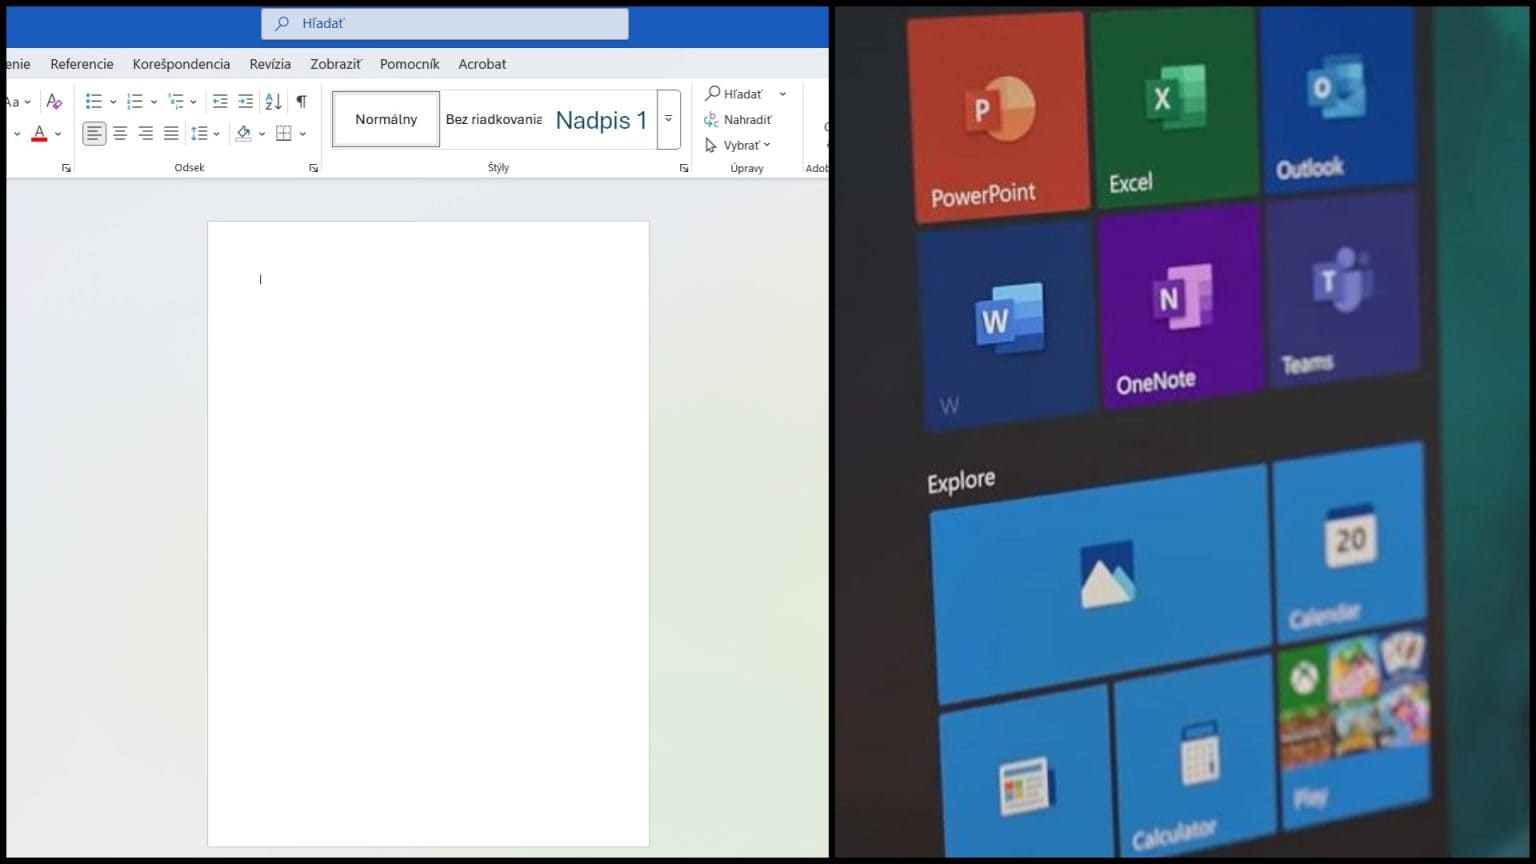Toggle center alignment
Image resolution: width=1536 pixels, height=864 pixels.
click(x=120, y=133)
